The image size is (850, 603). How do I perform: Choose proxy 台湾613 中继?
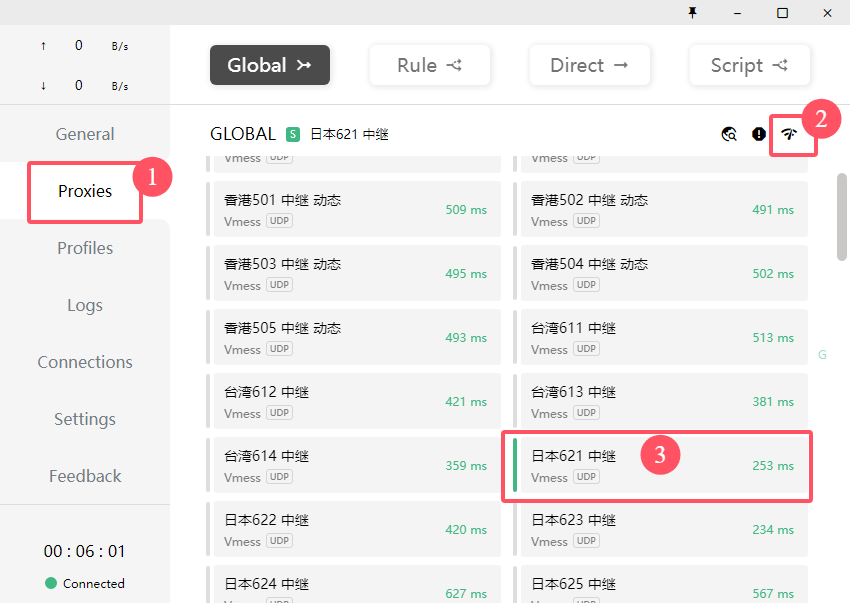(664, 401)
